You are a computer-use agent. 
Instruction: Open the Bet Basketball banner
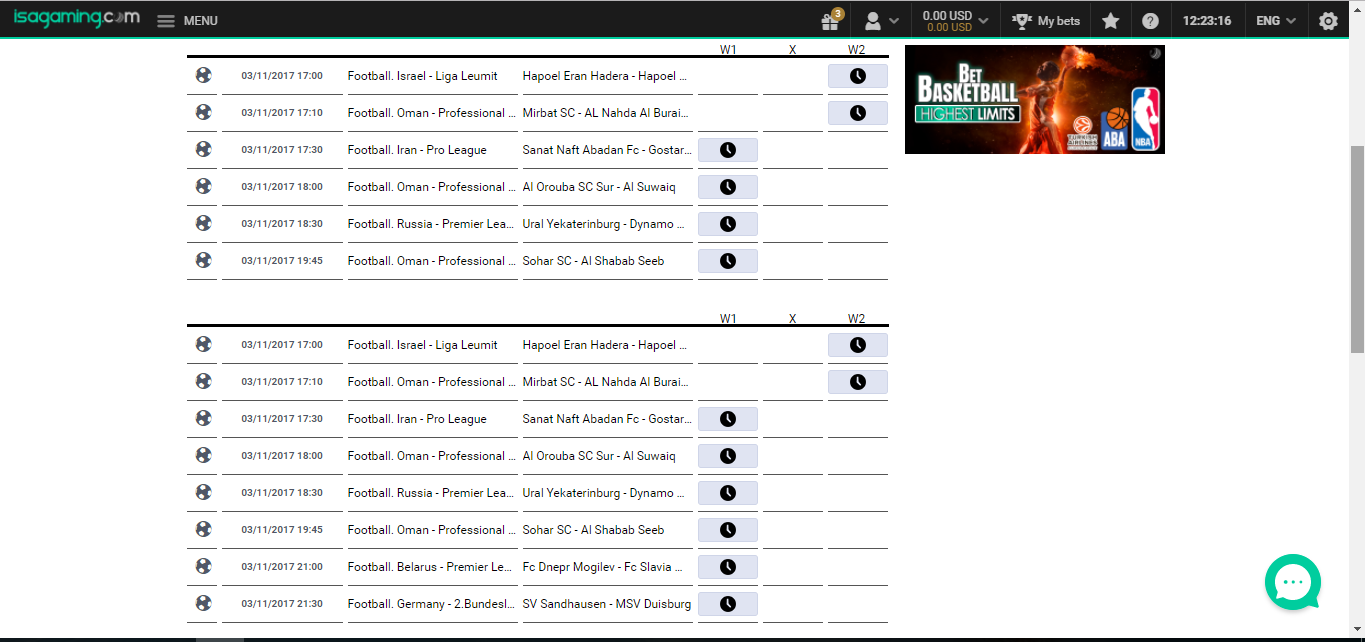point(1034,99)
